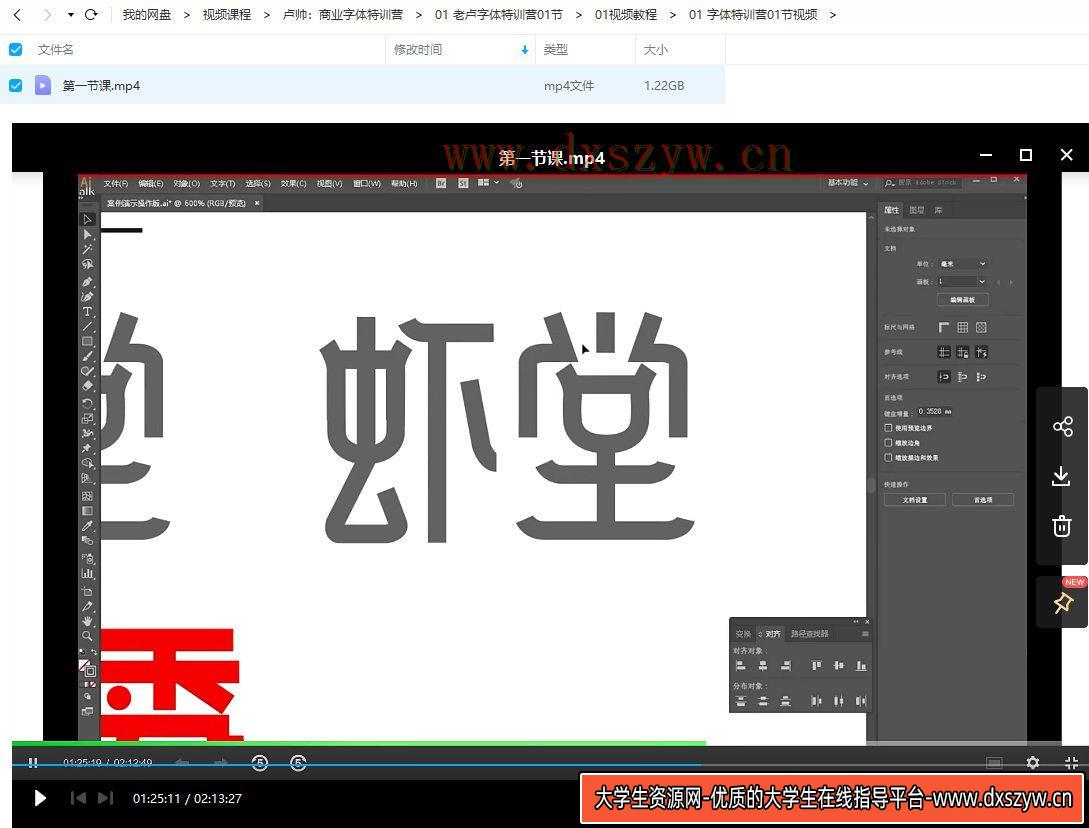The height and width of the screenshot is (828, 1089).
Task: Toggle lock guides icon
Action: tap(963, 352)
